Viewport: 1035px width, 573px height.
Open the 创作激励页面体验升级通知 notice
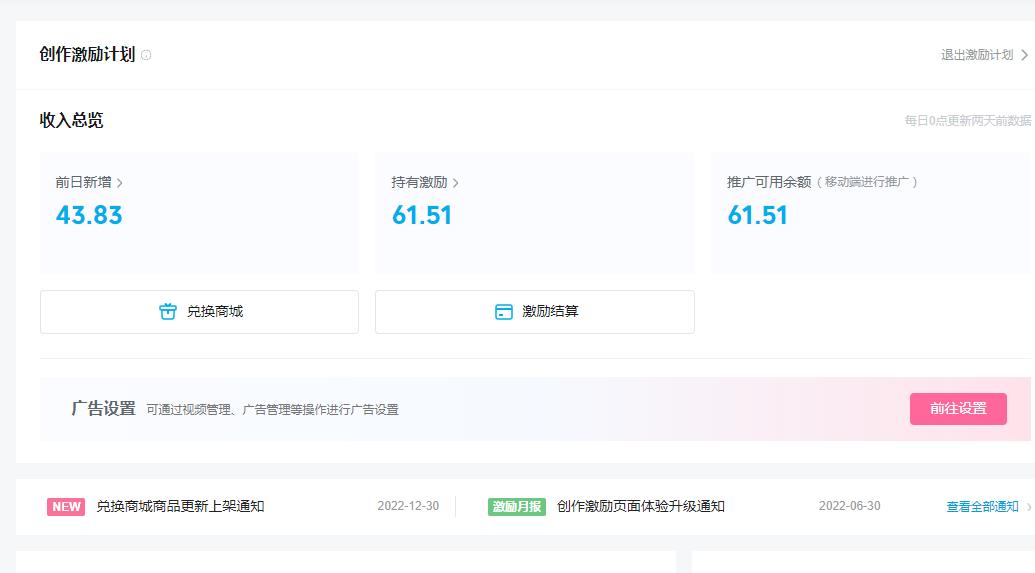pos(641,506)
